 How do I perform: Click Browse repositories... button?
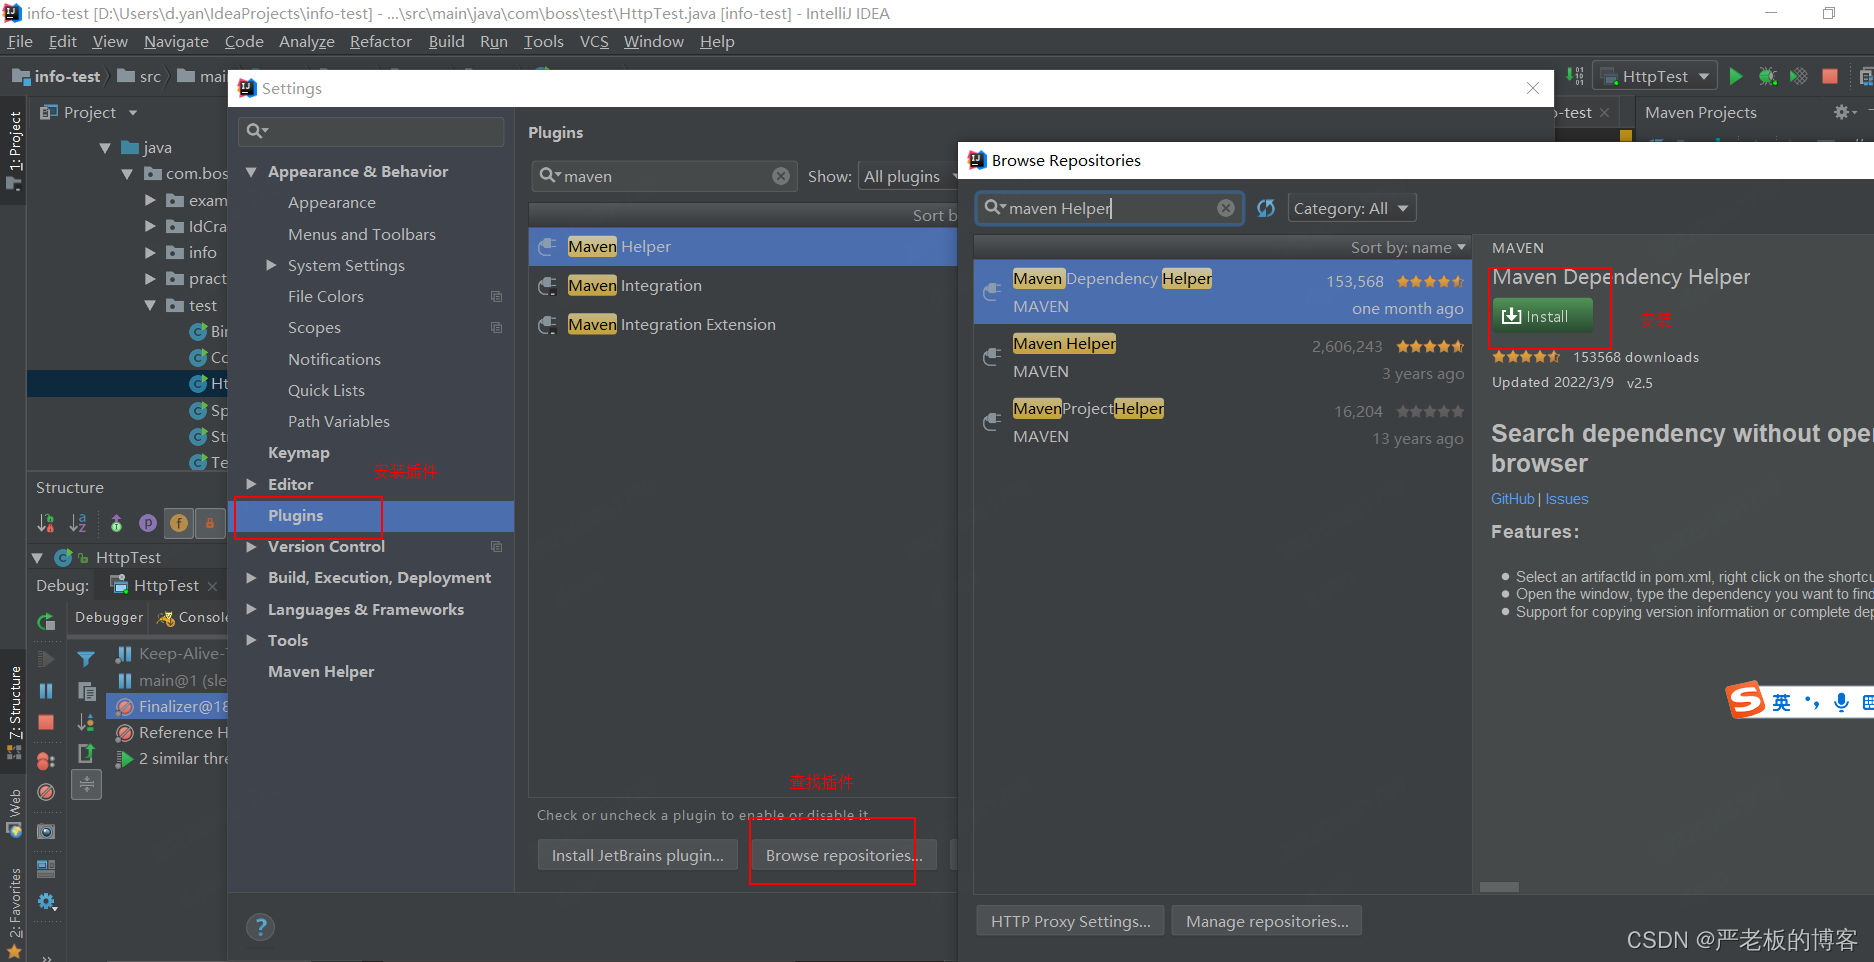tap(844, 855)
